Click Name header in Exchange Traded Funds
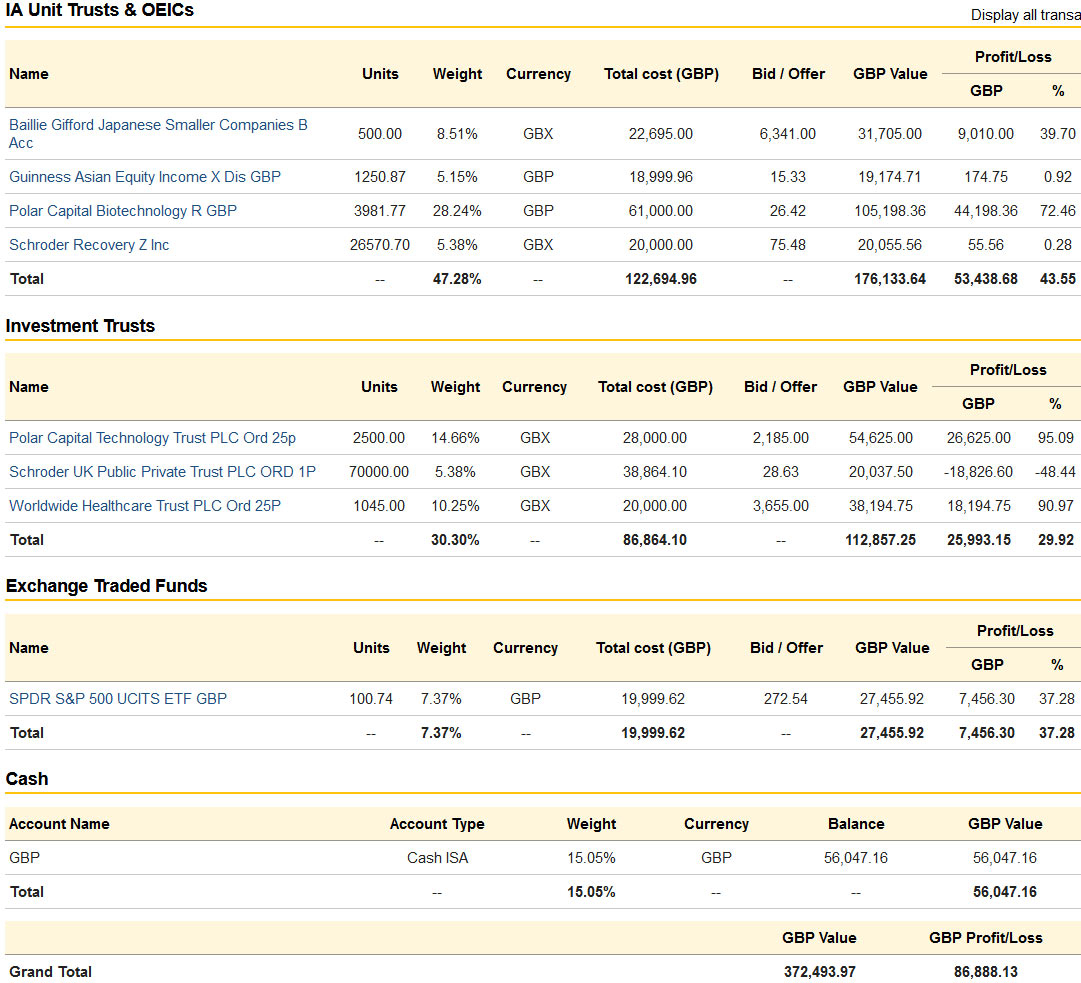Viewport: 1081px width, 983px height. pyautogui.click(x=29, y=648)
